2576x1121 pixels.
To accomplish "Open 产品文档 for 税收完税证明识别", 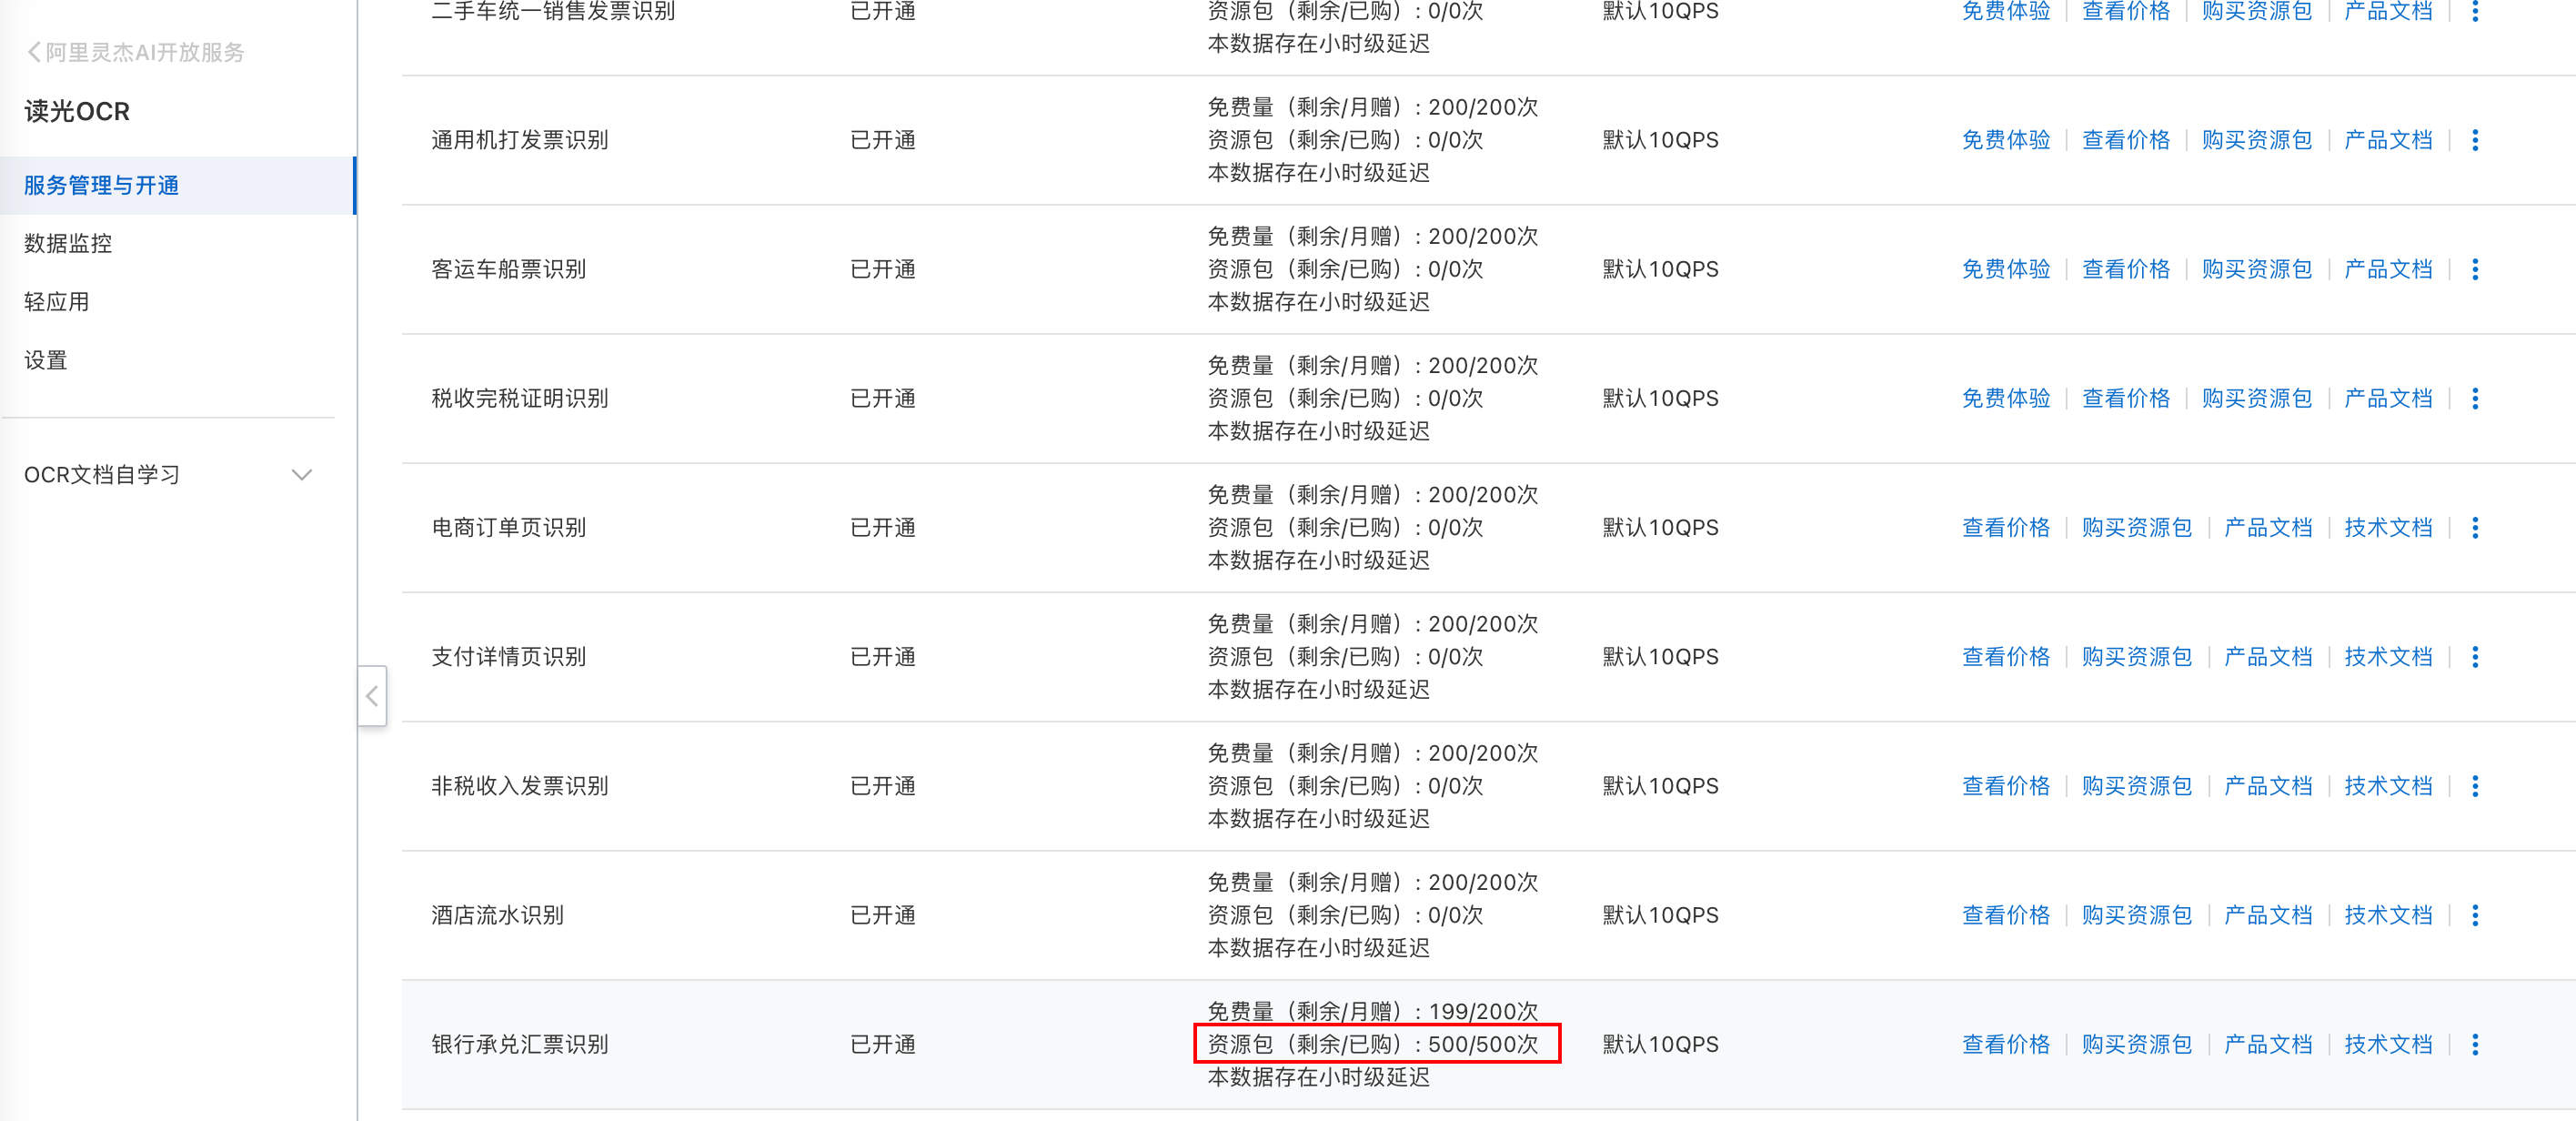I will point(2388,398).
